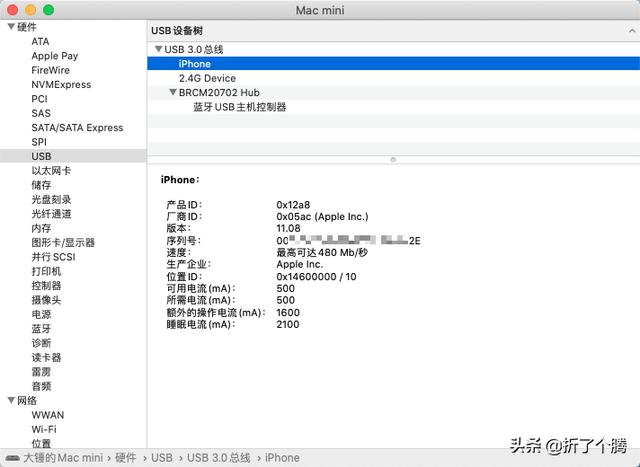Viewport: 640px width, 467px height.
Task: Minimize the Mac mini window
Action: point(31,10)
